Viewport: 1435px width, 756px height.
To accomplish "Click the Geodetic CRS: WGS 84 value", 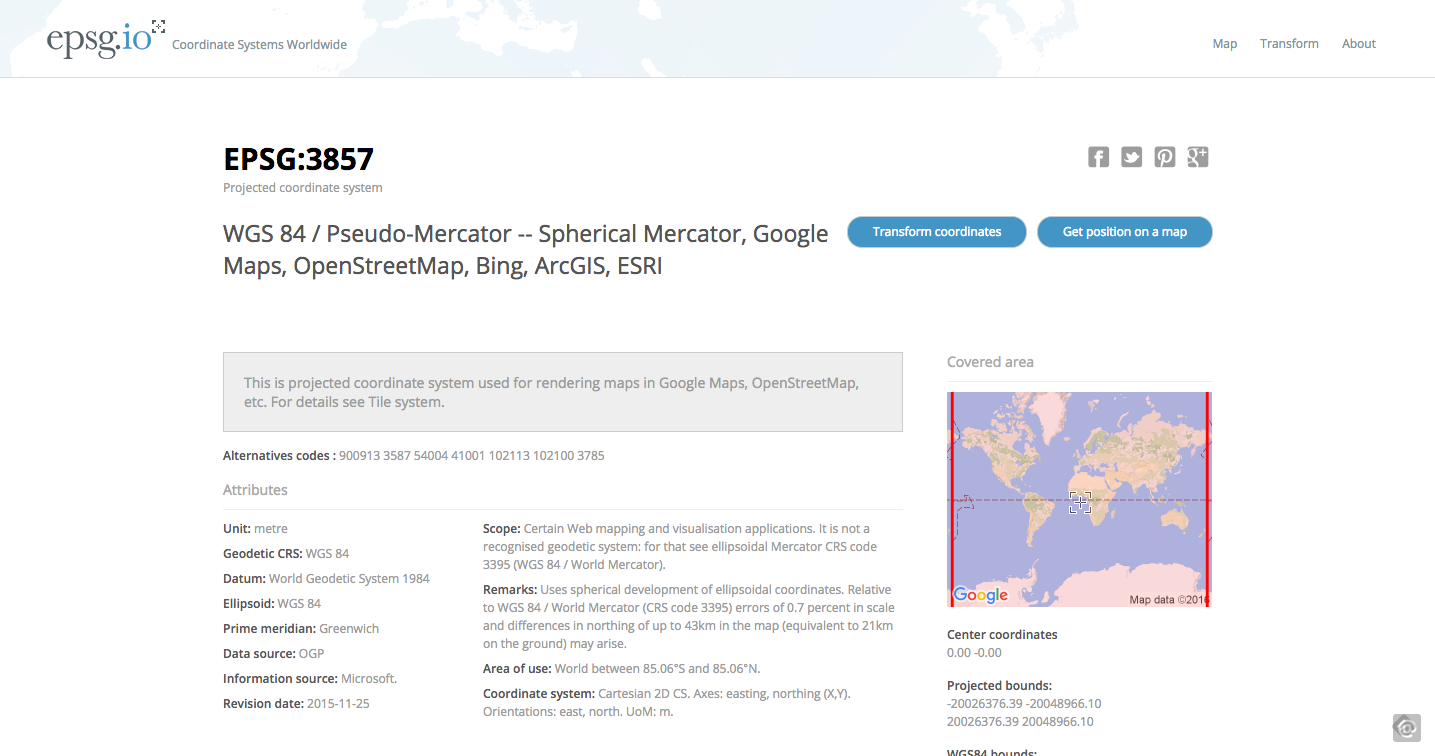I will [327, 554].
